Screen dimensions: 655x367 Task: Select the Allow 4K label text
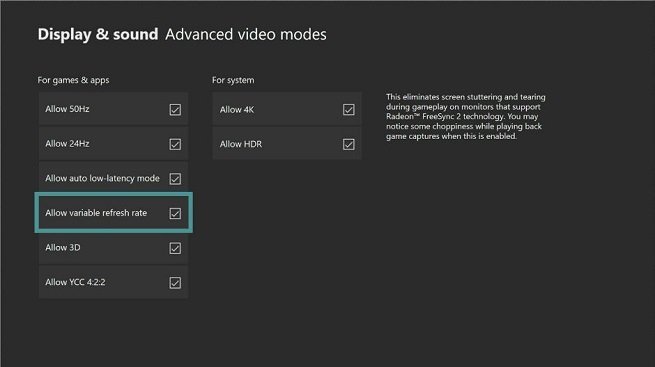(237, 110)
